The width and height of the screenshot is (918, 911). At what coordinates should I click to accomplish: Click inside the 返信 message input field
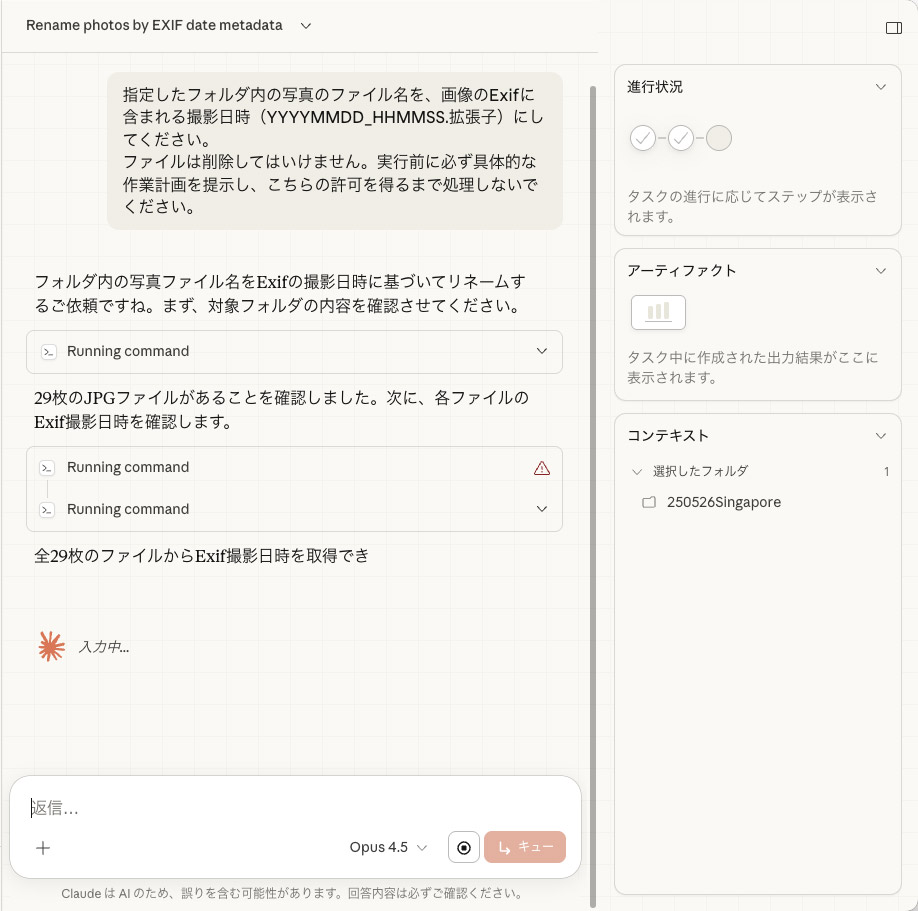click(x=200, y=808)
